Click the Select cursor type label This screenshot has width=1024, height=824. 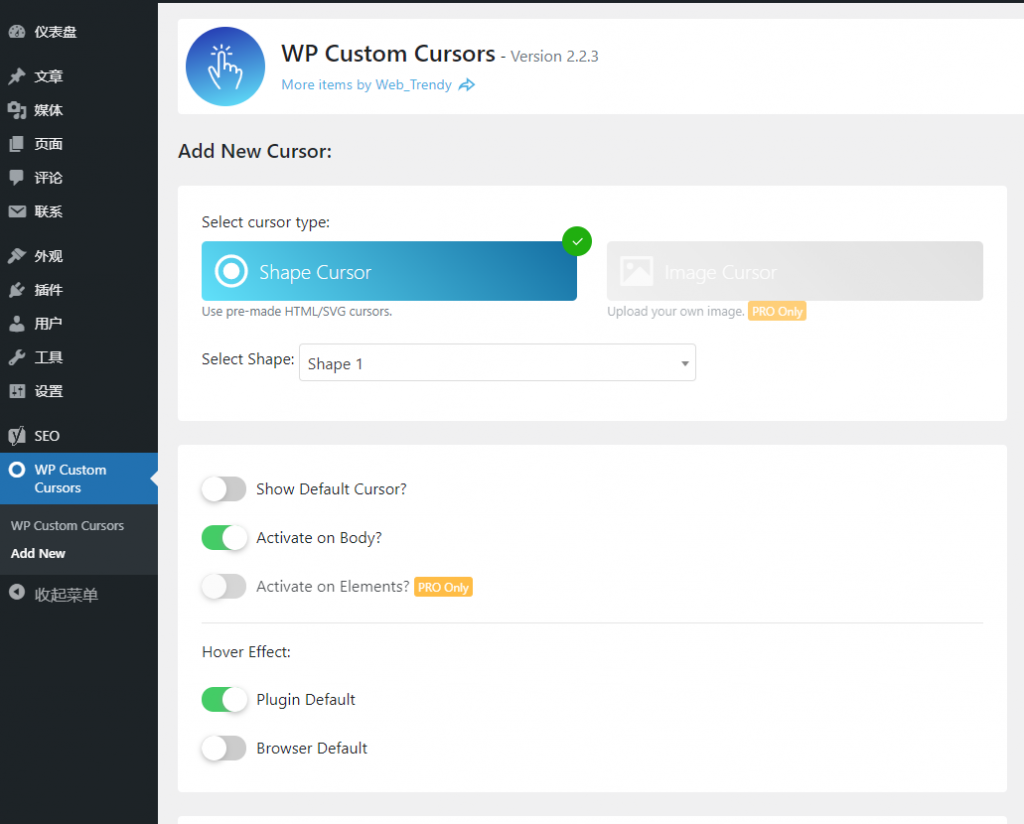coord(266,223)
